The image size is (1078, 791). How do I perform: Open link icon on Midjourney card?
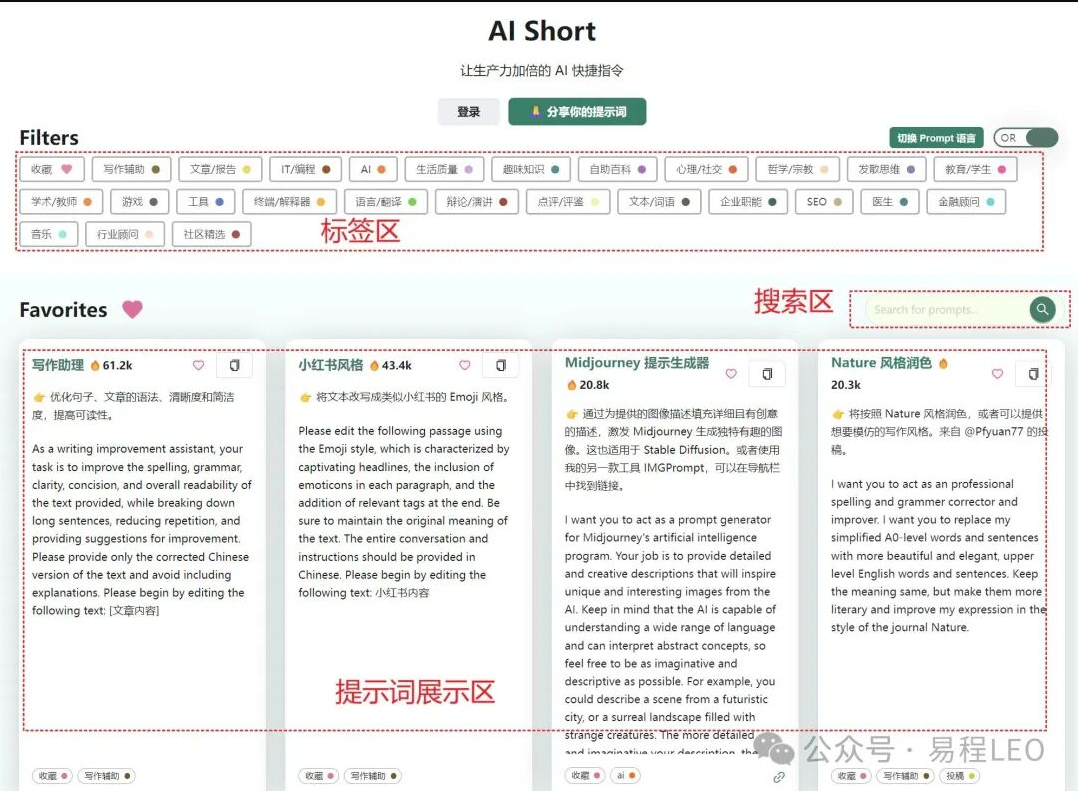click(x=779, y=777)
